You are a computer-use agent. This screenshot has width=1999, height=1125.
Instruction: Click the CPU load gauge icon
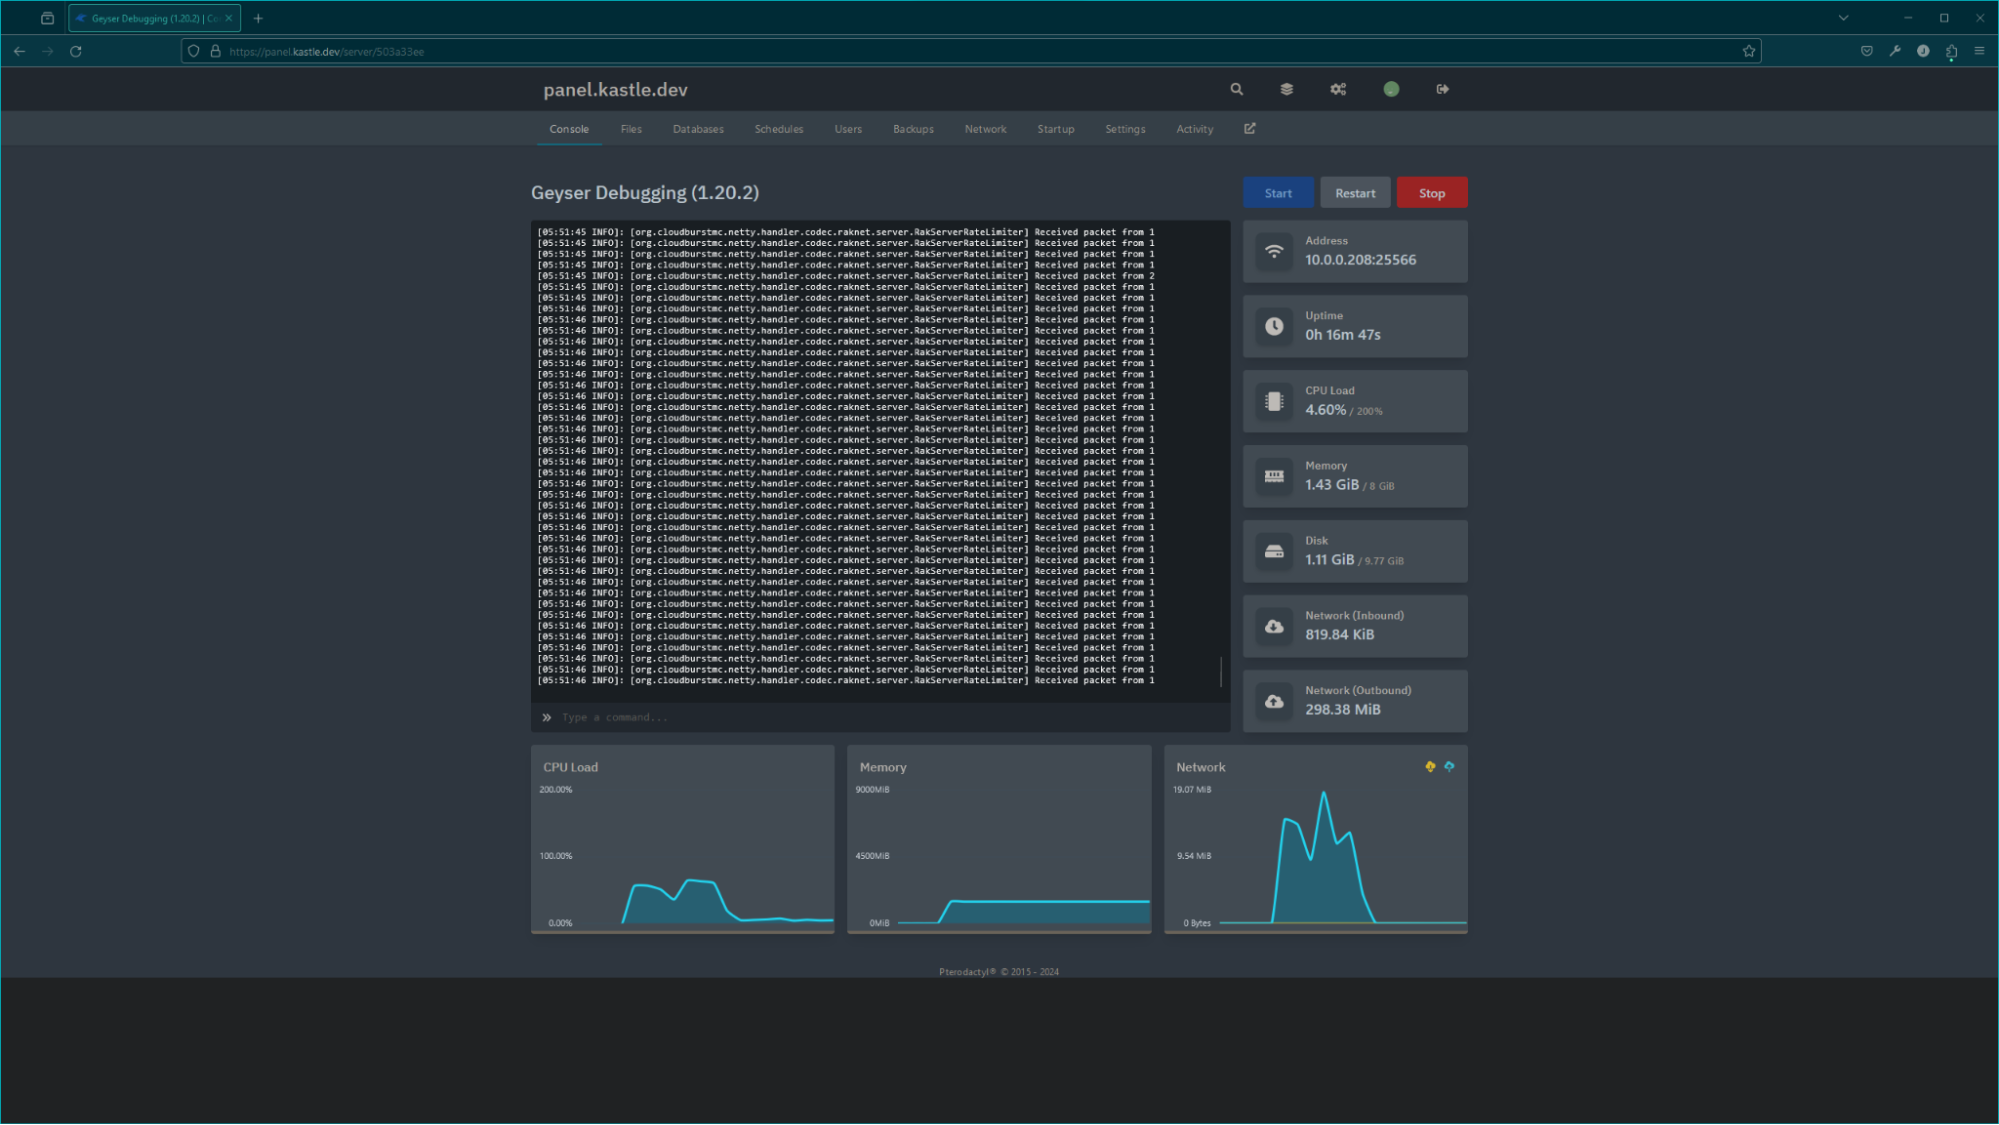tap(1274, 401)
